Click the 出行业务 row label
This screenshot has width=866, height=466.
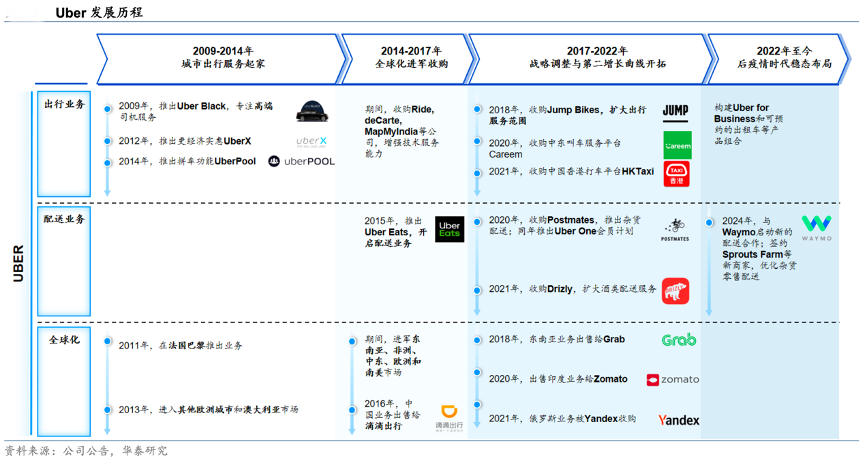click(x=65, y=104)
